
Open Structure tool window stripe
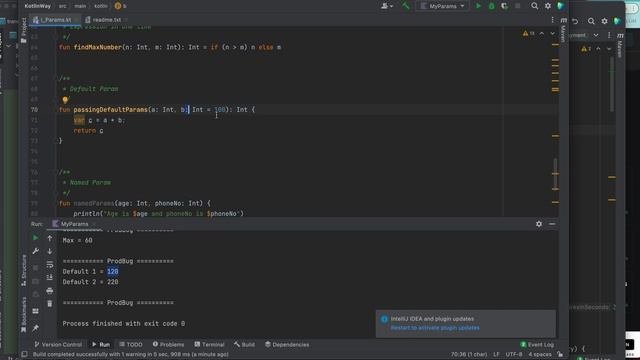click(24, 270)
